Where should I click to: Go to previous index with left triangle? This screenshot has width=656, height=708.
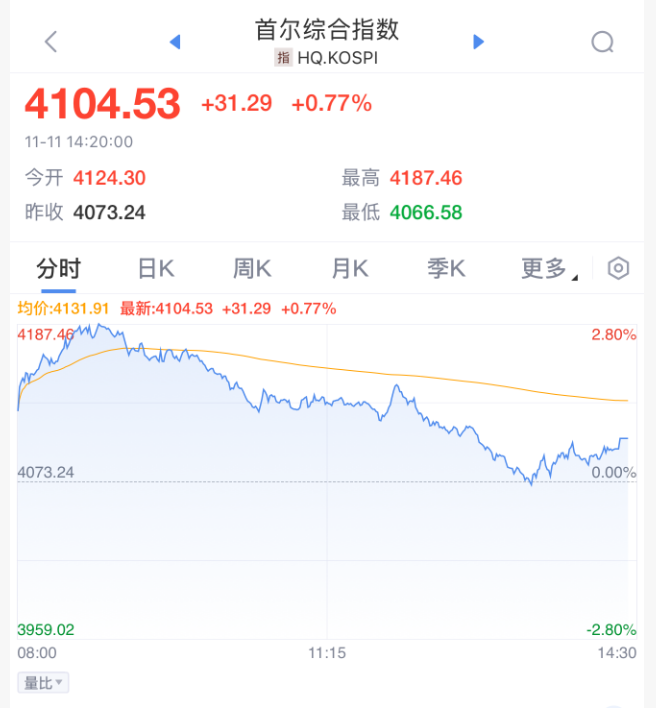175,42
